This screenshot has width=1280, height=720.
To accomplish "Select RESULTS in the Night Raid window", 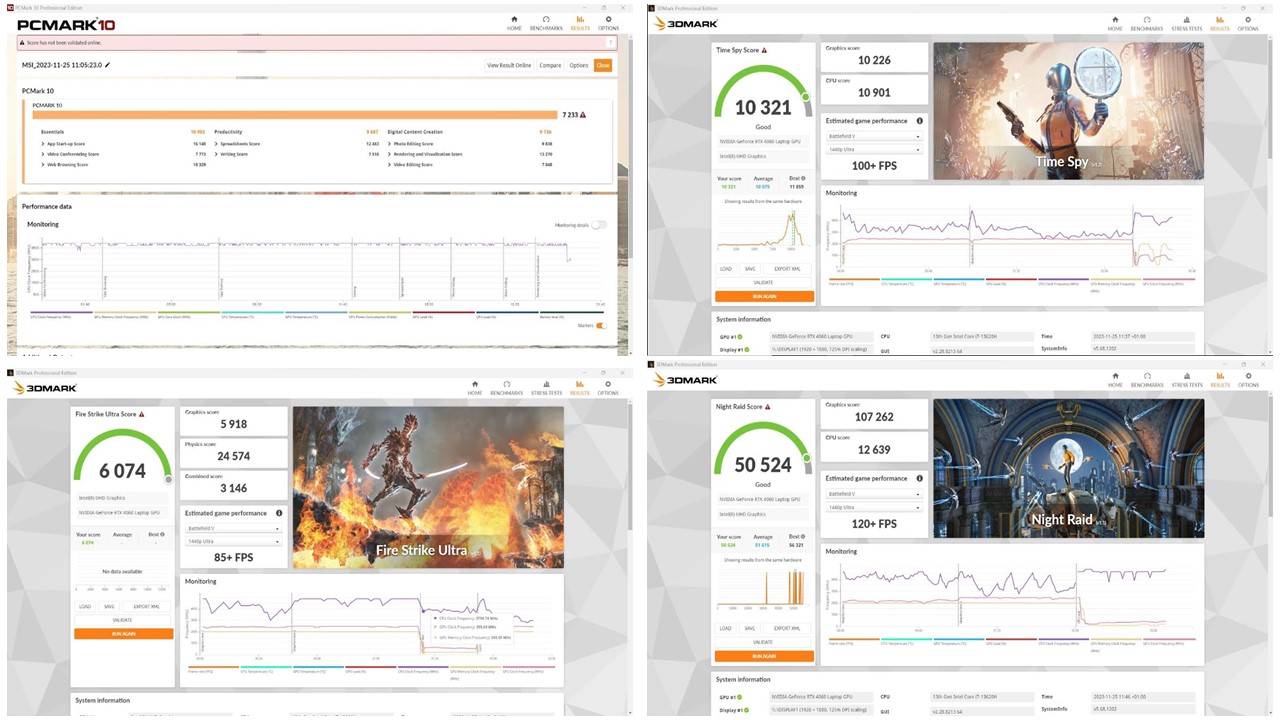I will [x=1220, y=380].
